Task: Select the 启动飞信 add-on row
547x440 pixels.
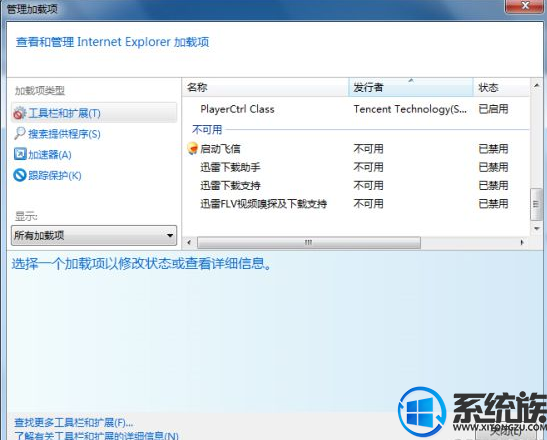Action: (355, 149)
